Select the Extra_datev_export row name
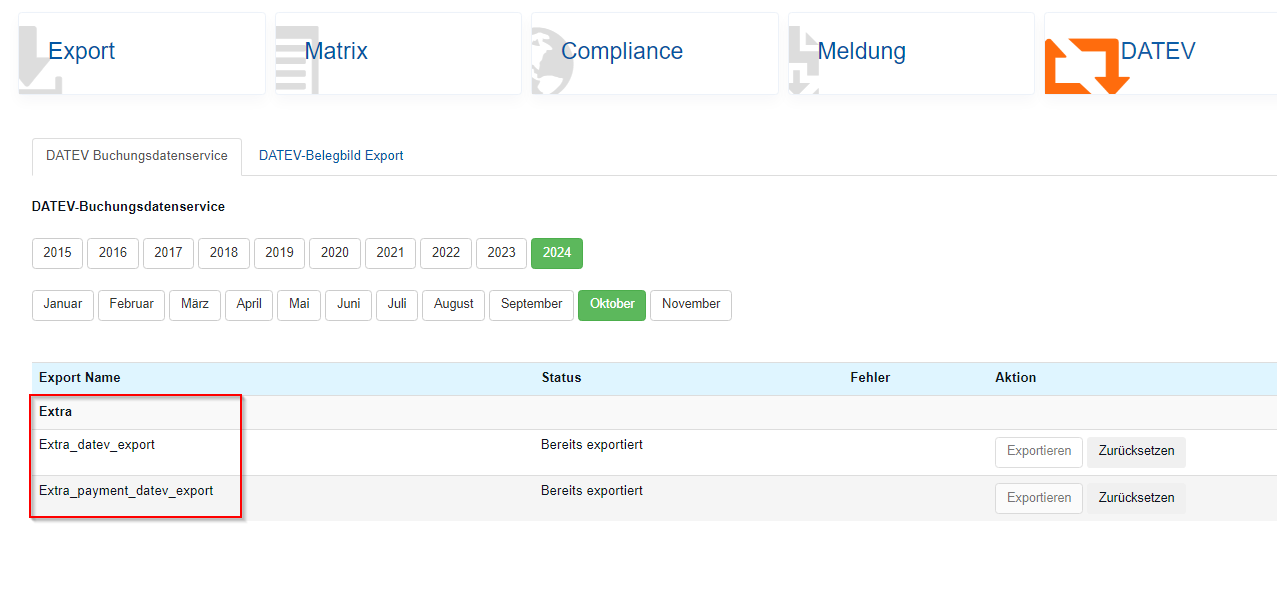This screenshot has height=597, width=1277. 97,445
